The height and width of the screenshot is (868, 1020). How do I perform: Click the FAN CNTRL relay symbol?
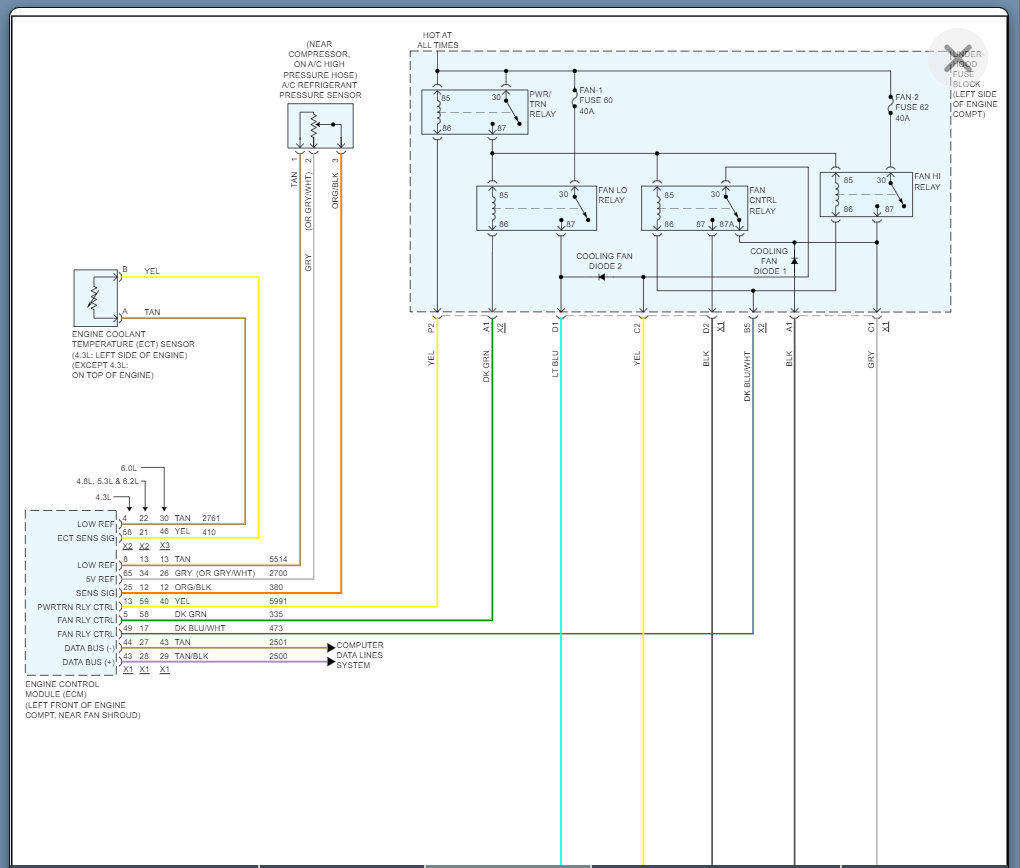692,208
